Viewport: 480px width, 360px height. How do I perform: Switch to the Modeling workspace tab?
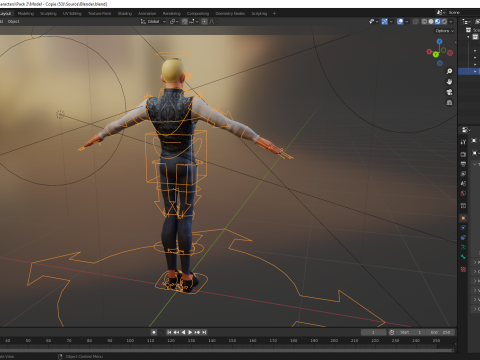[x=26, y=14]
